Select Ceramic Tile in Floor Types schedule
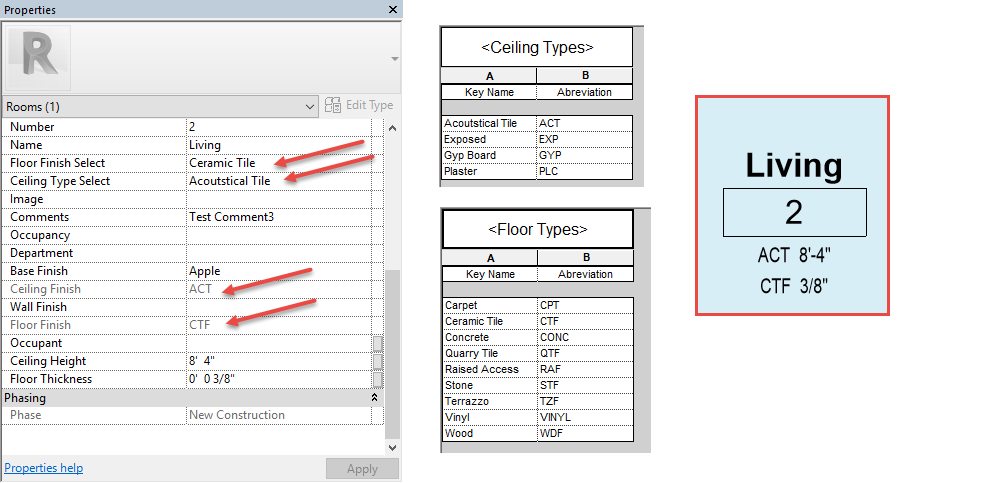 pyautogui.click(x=490, y=321)
